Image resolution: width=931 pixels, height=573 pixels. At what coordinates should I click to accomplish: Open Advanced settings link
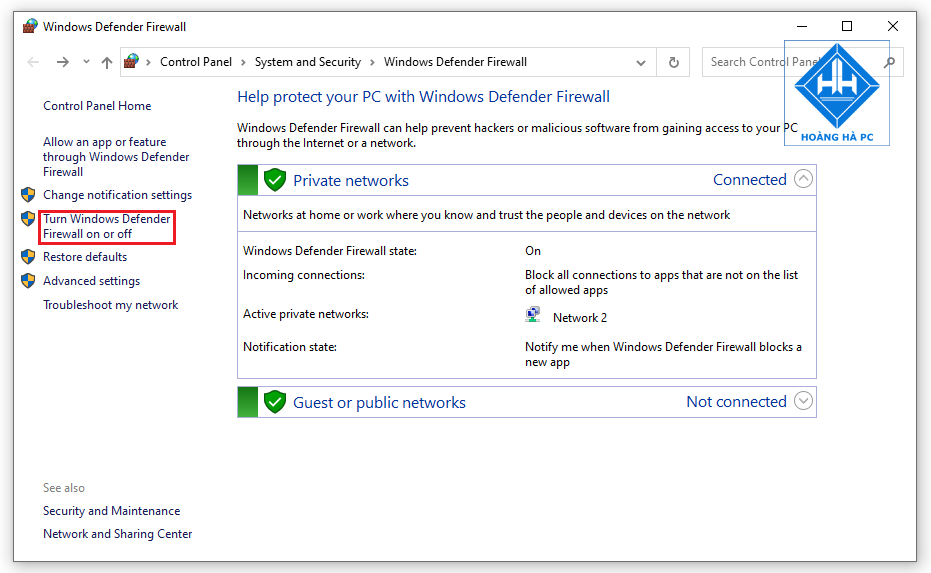[91, 281]
